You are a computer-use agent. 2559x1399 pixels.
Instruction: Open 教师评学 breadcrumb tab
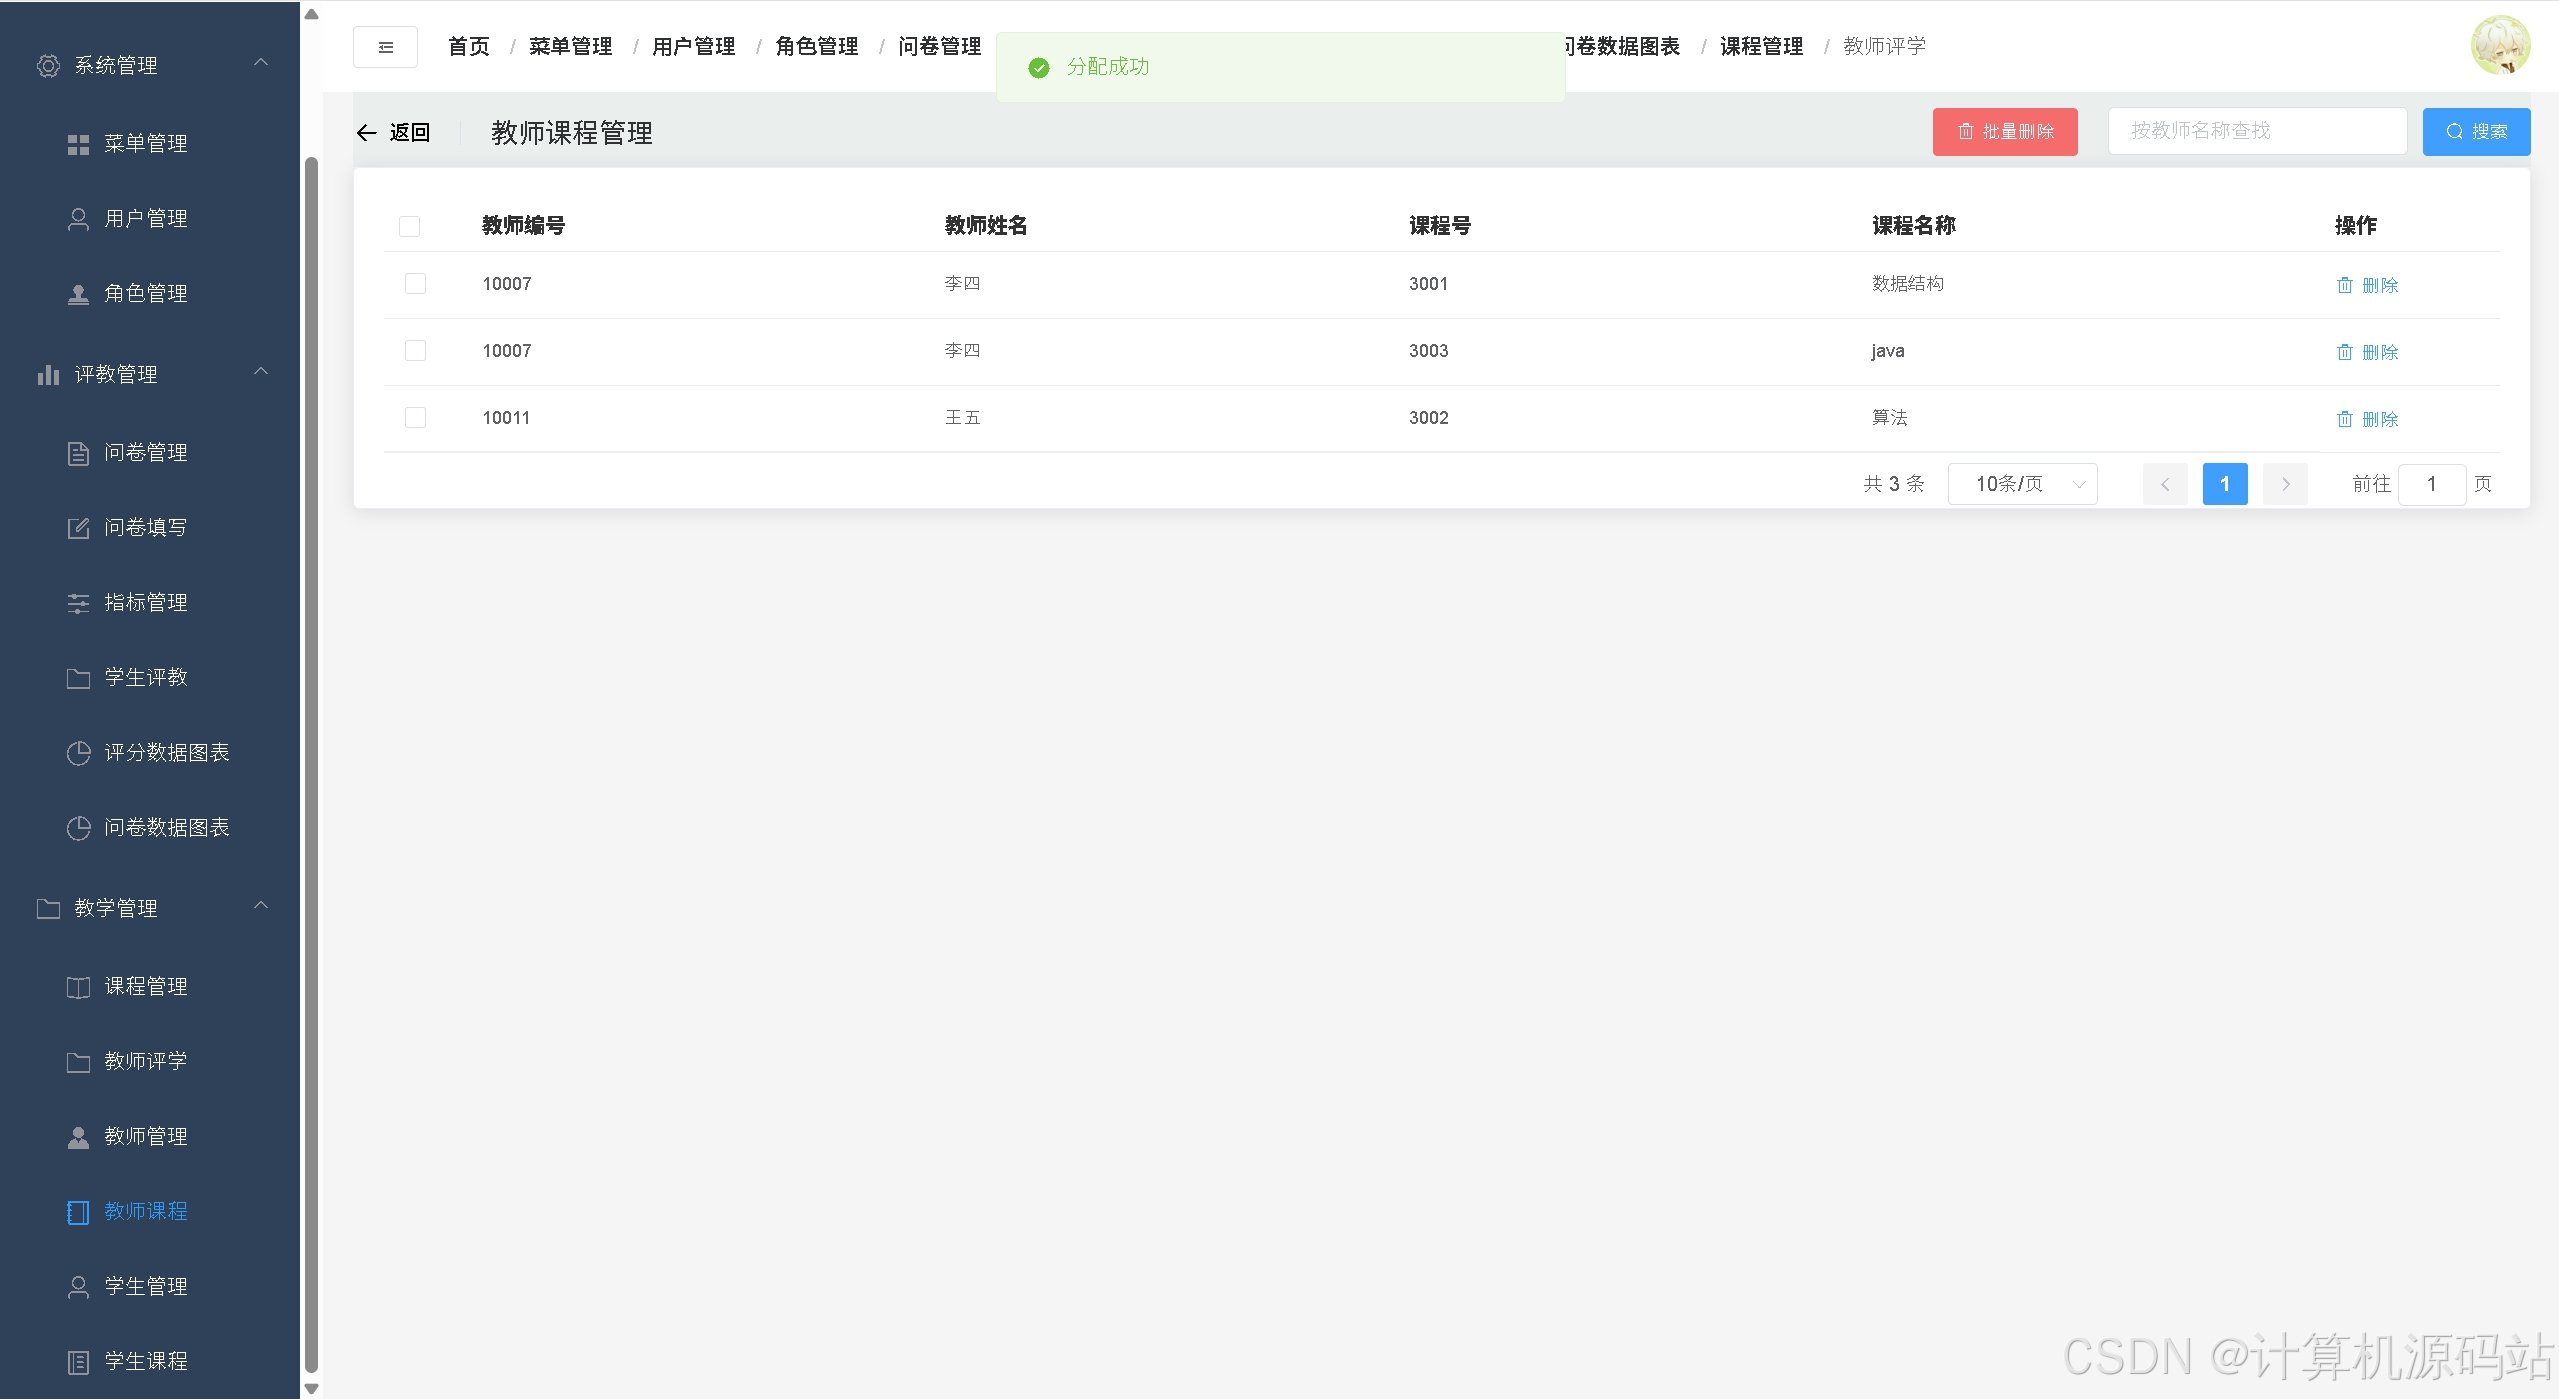(x=1884, y=47)
